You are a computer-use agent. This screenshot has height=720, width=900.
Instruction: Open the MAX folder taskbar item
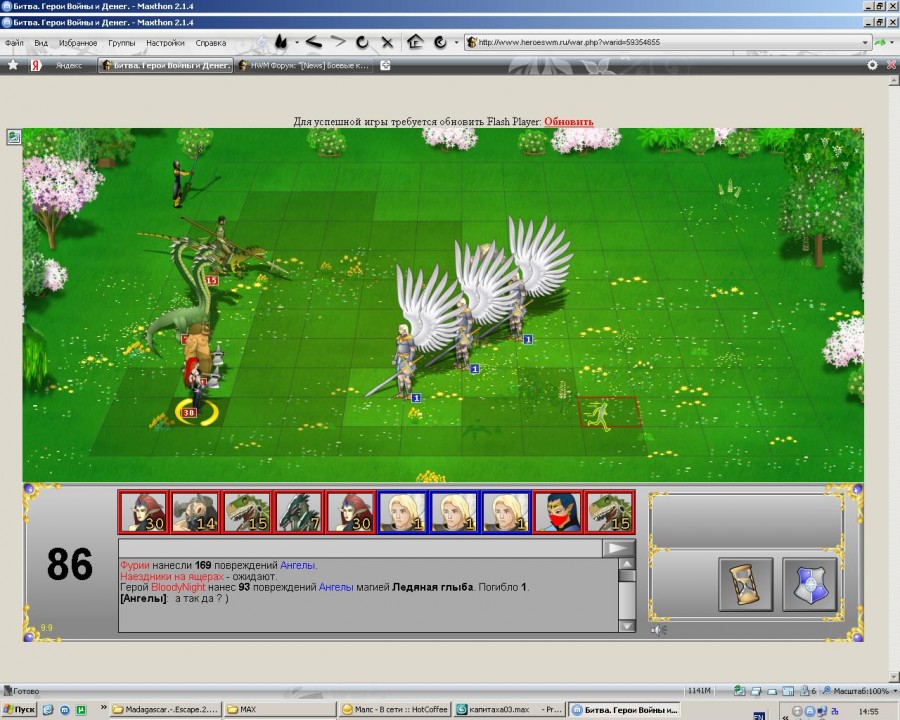(x=280, y=710)
